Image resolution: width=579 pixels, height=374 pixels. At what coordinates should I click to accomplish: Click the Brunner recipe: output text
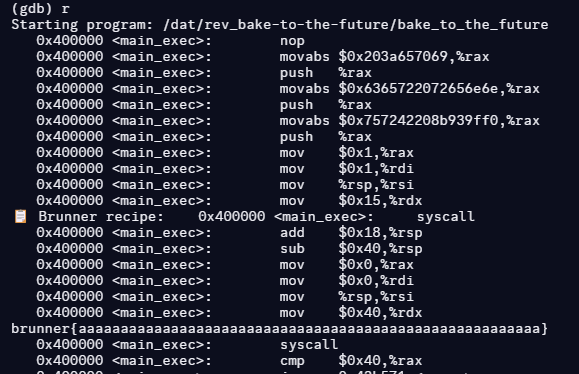[101, 217]
